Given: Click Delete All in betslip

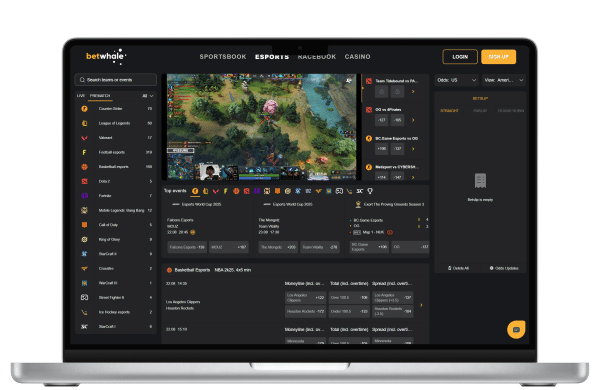Looking at the screenshot, I should coord(458,268).
